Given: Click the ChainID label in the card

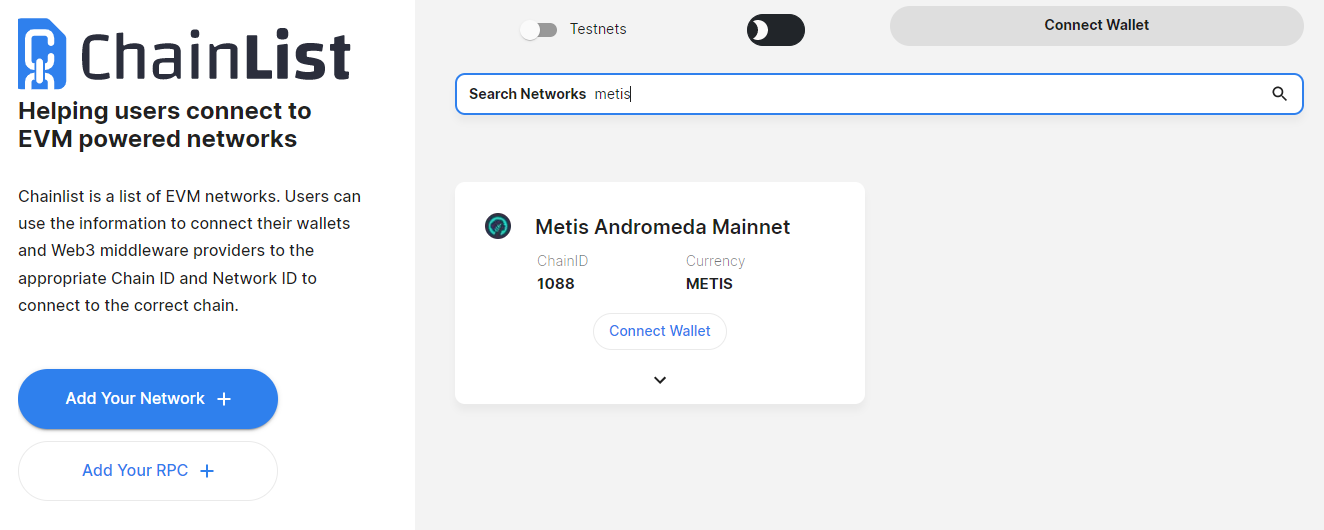Looking at the screenshot, I should pos(563,261).
